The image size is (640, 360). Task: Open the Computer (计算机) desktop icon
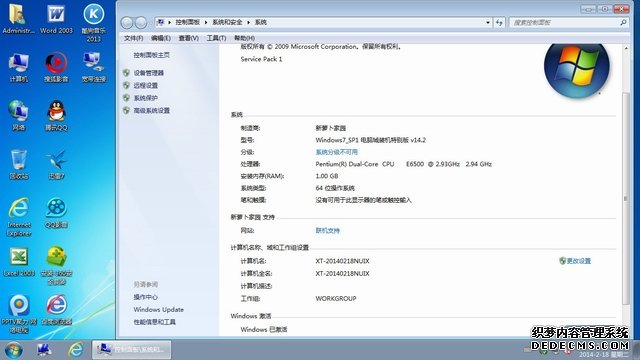pyautogui.click(x=18, y=67)
